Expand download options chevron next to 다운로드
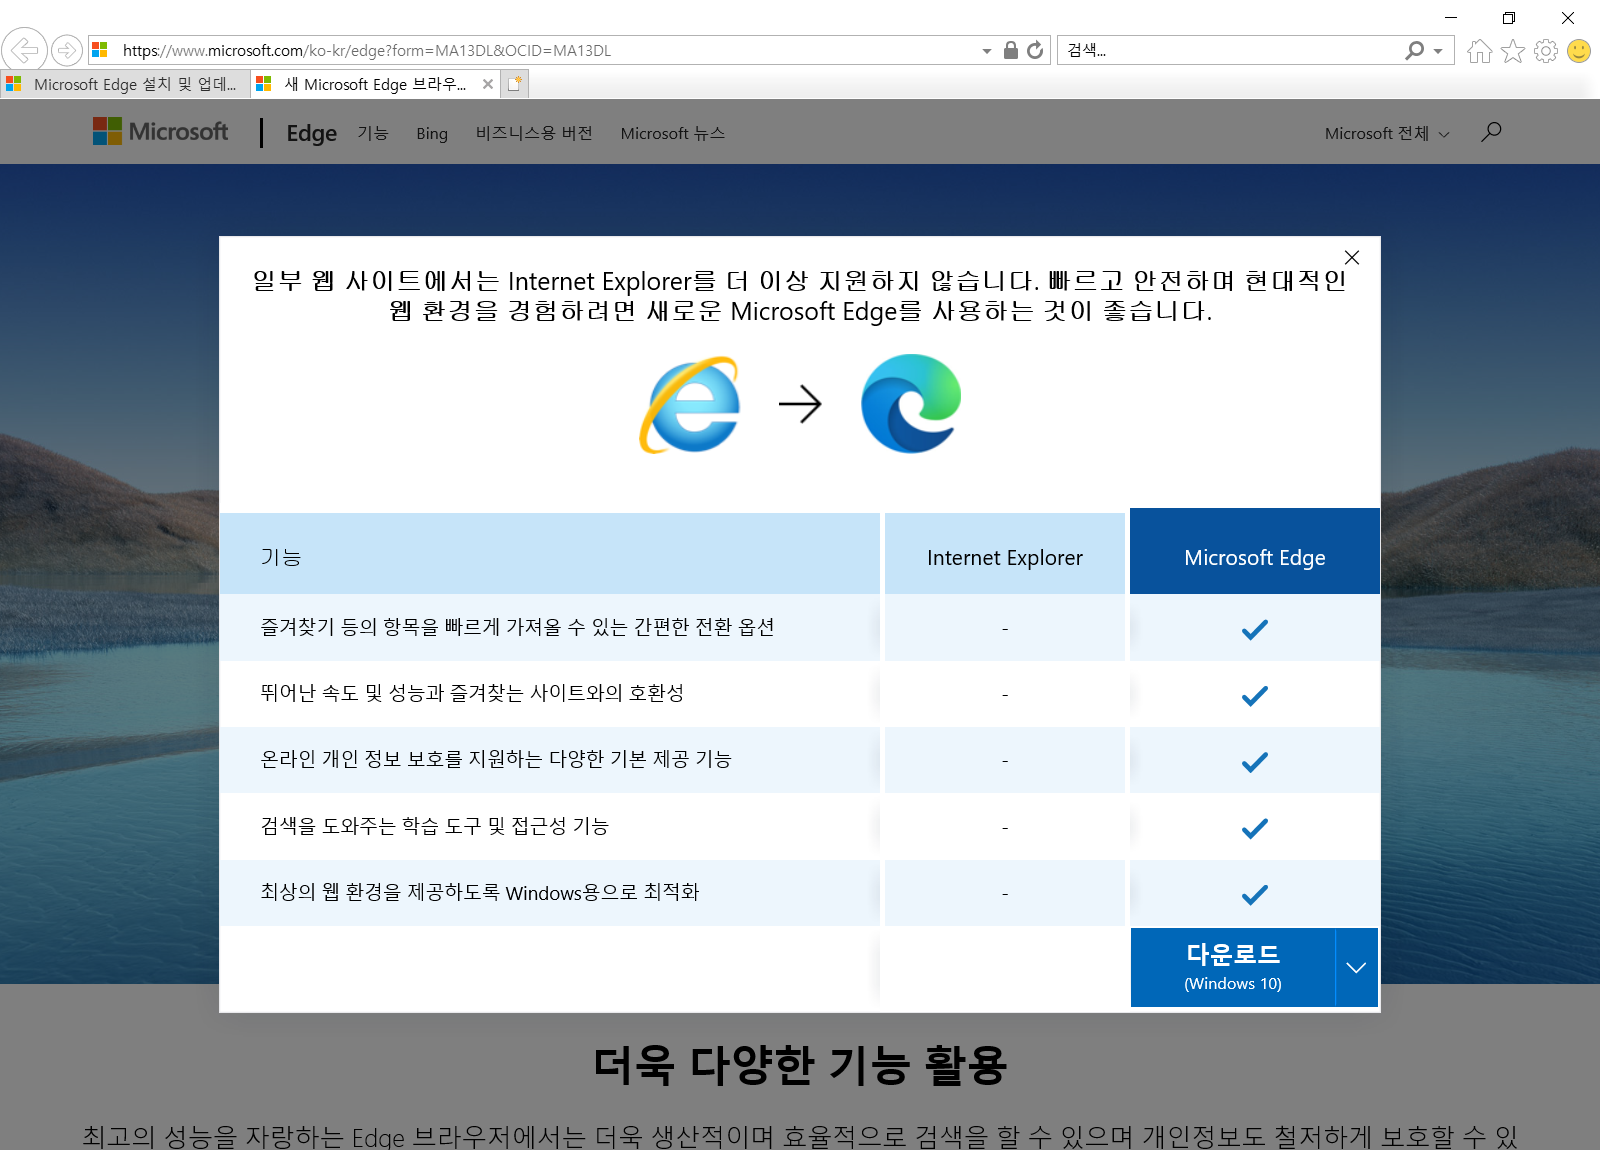 pos(1356,968)
